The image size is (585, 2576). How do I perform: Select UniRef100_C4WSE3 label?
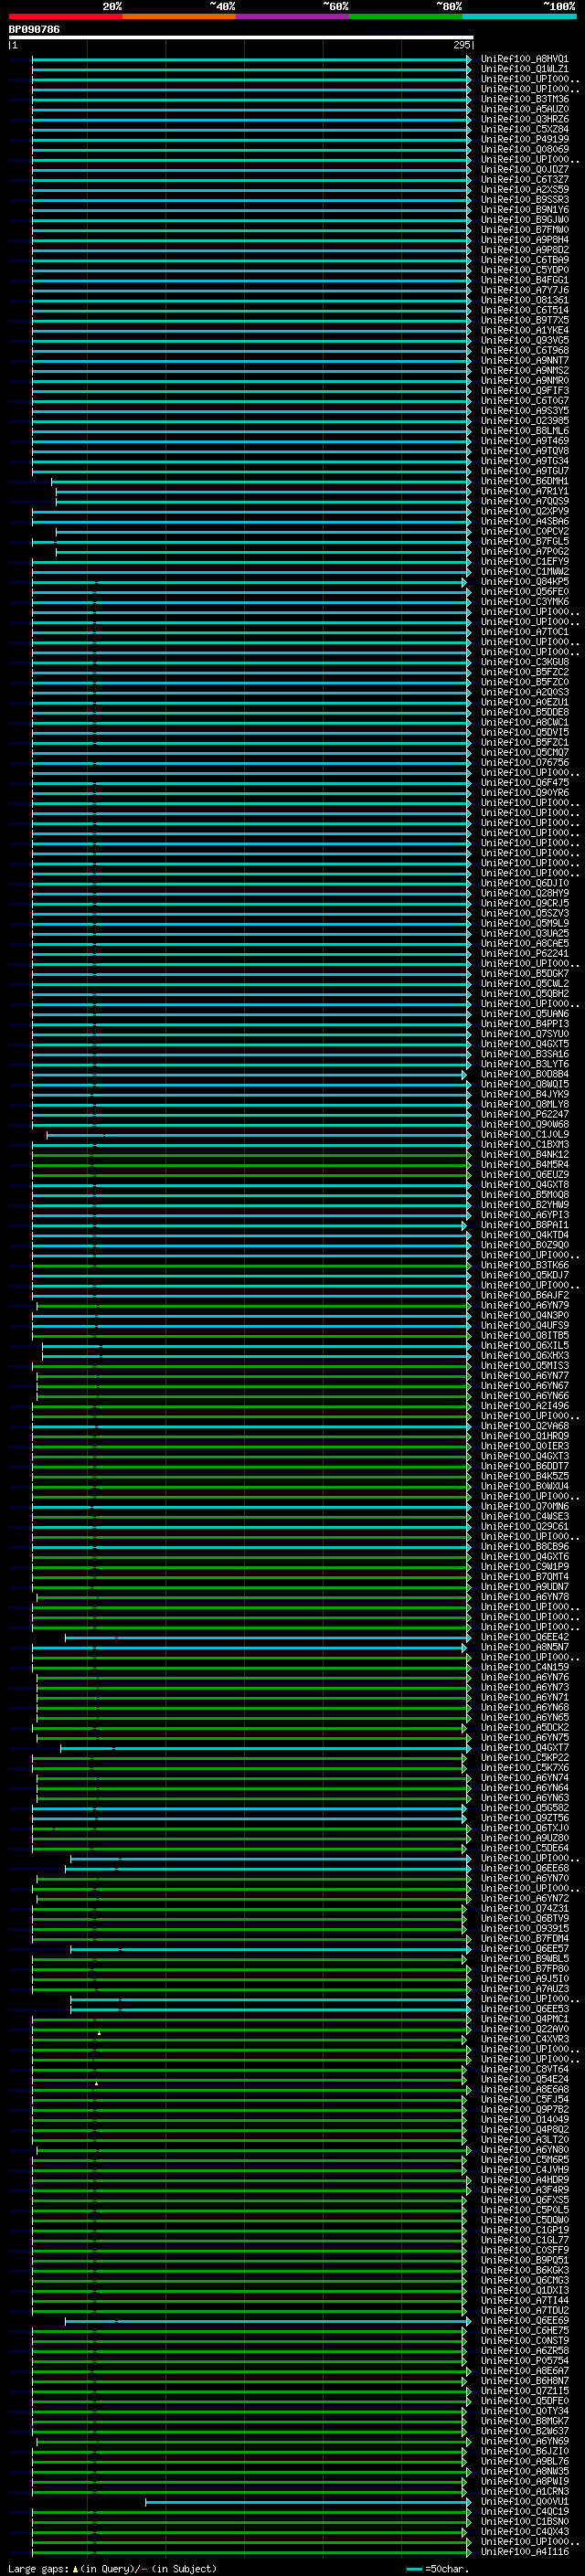point(525,1516)
